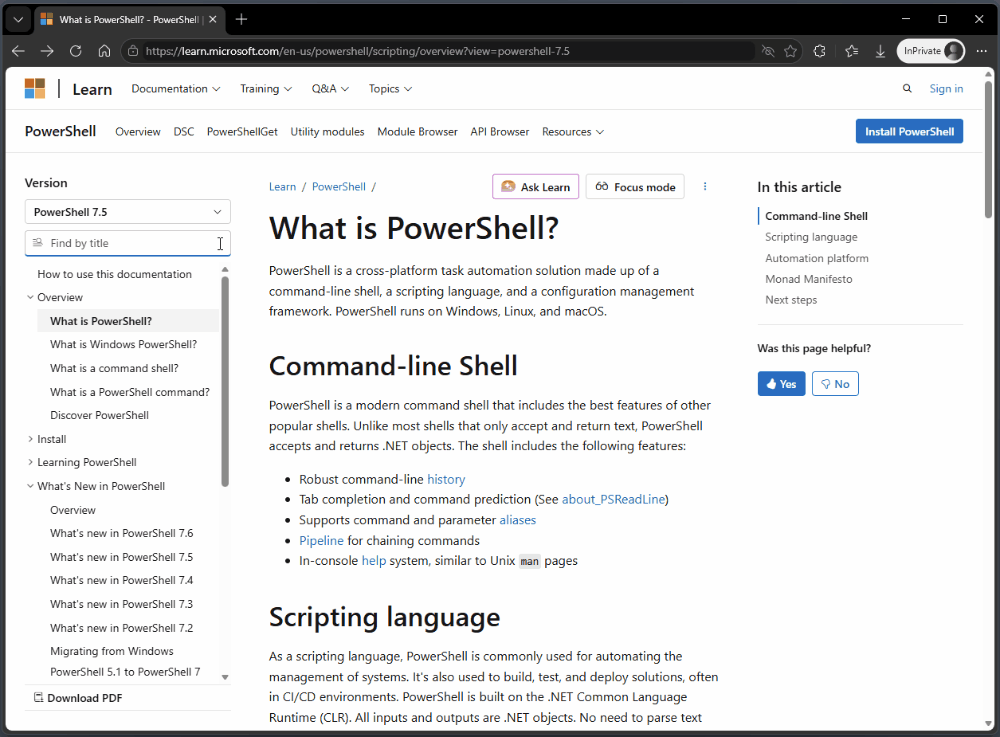1000x737 pixels.
Task: Click the Microsoft logo
Action: click(x=34, y=89)
